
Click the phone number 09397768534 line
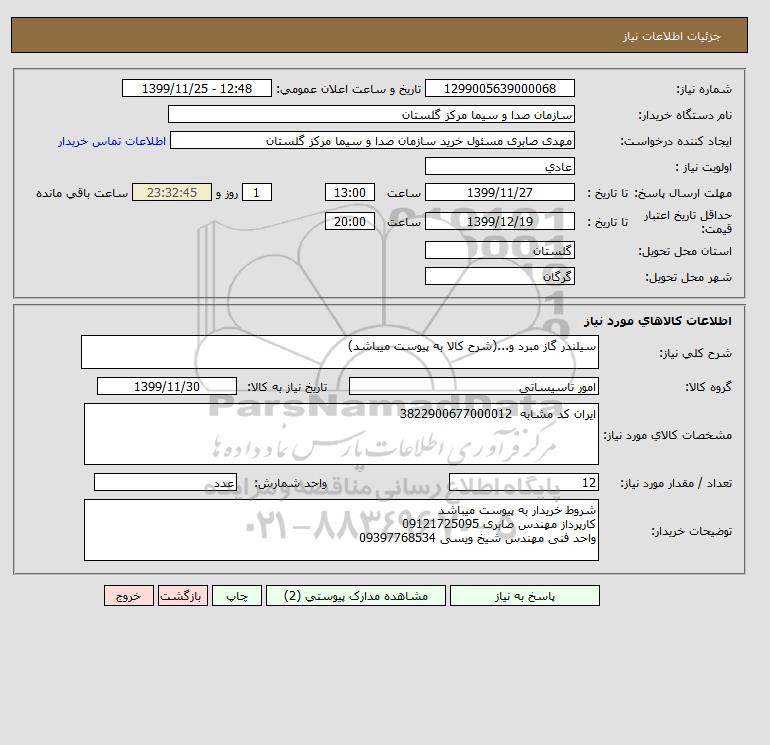(x=477, y=538)
